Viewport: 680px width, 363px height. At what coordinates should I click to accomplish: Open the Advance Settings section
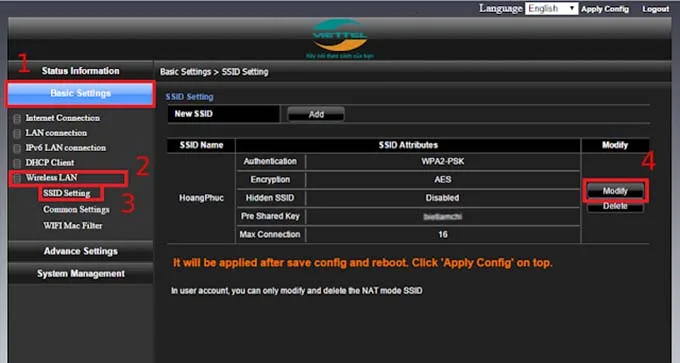[81, 251]
